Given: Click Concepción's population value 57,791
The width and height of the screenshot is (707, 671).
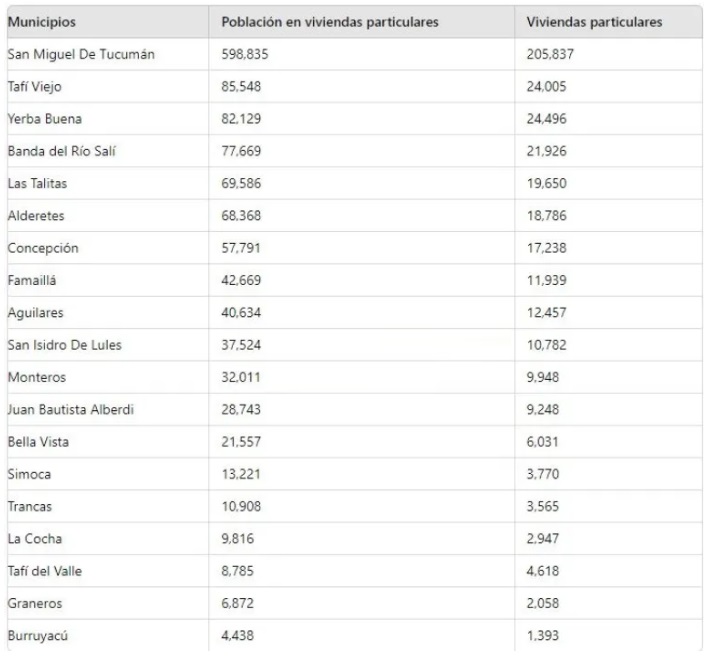Looking at the screenshot, I should pyautogui.click(x=243, y=248).
